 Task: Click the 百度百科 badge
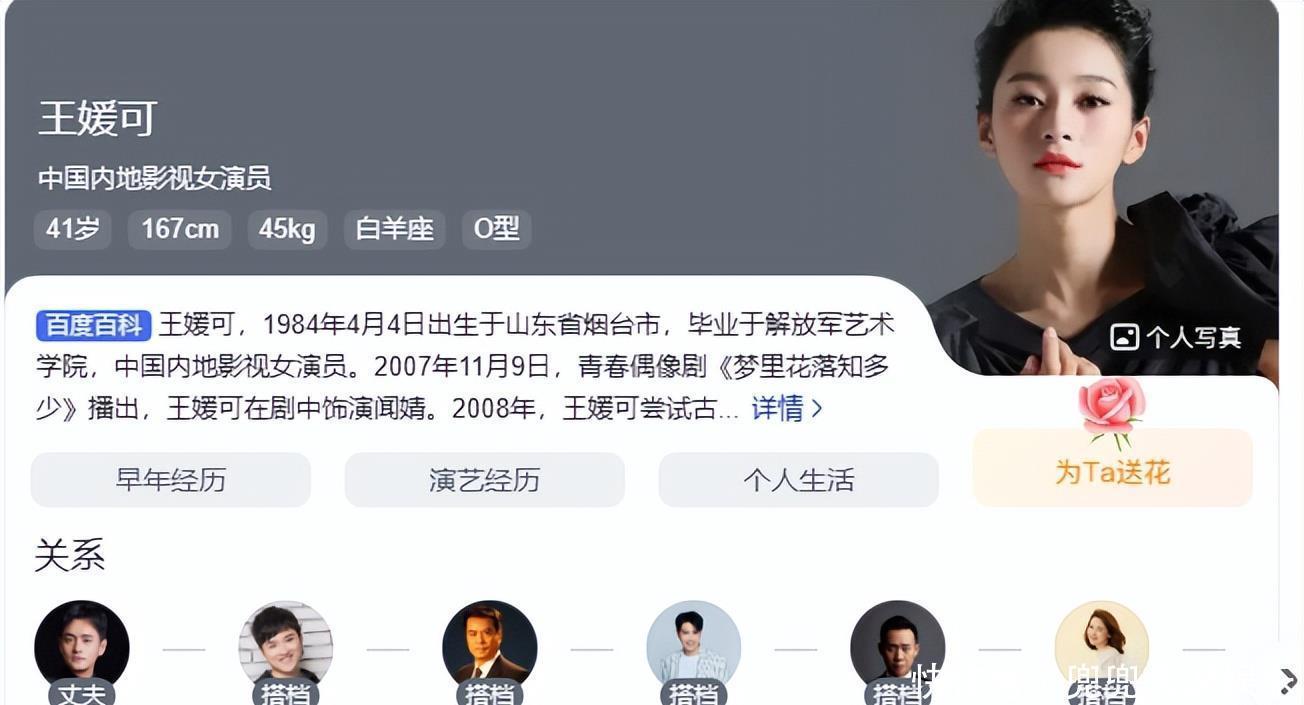pyautogui.click(x=94, y=325)
